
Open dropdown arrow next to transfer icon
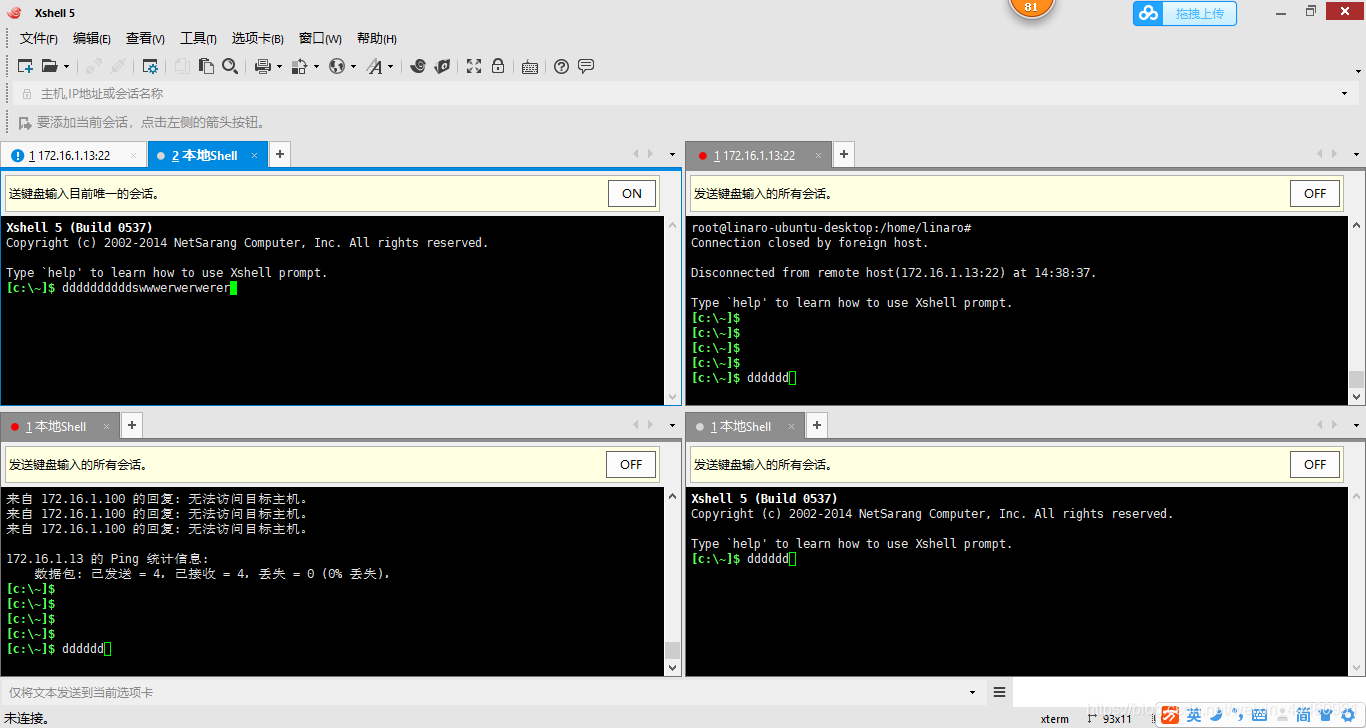click(x=316, y=67)
